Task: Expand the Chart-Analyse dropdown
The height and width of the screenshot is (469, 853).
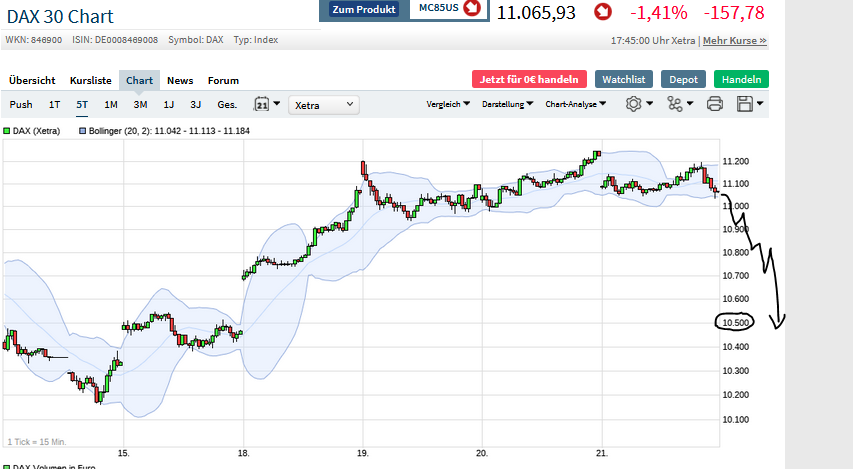Action: tap(574, 104)
